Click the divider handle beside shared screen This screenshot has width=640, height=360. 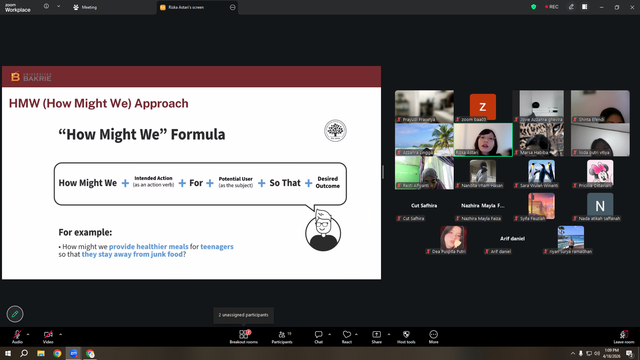pyautogui.click(x=383, y=172)
